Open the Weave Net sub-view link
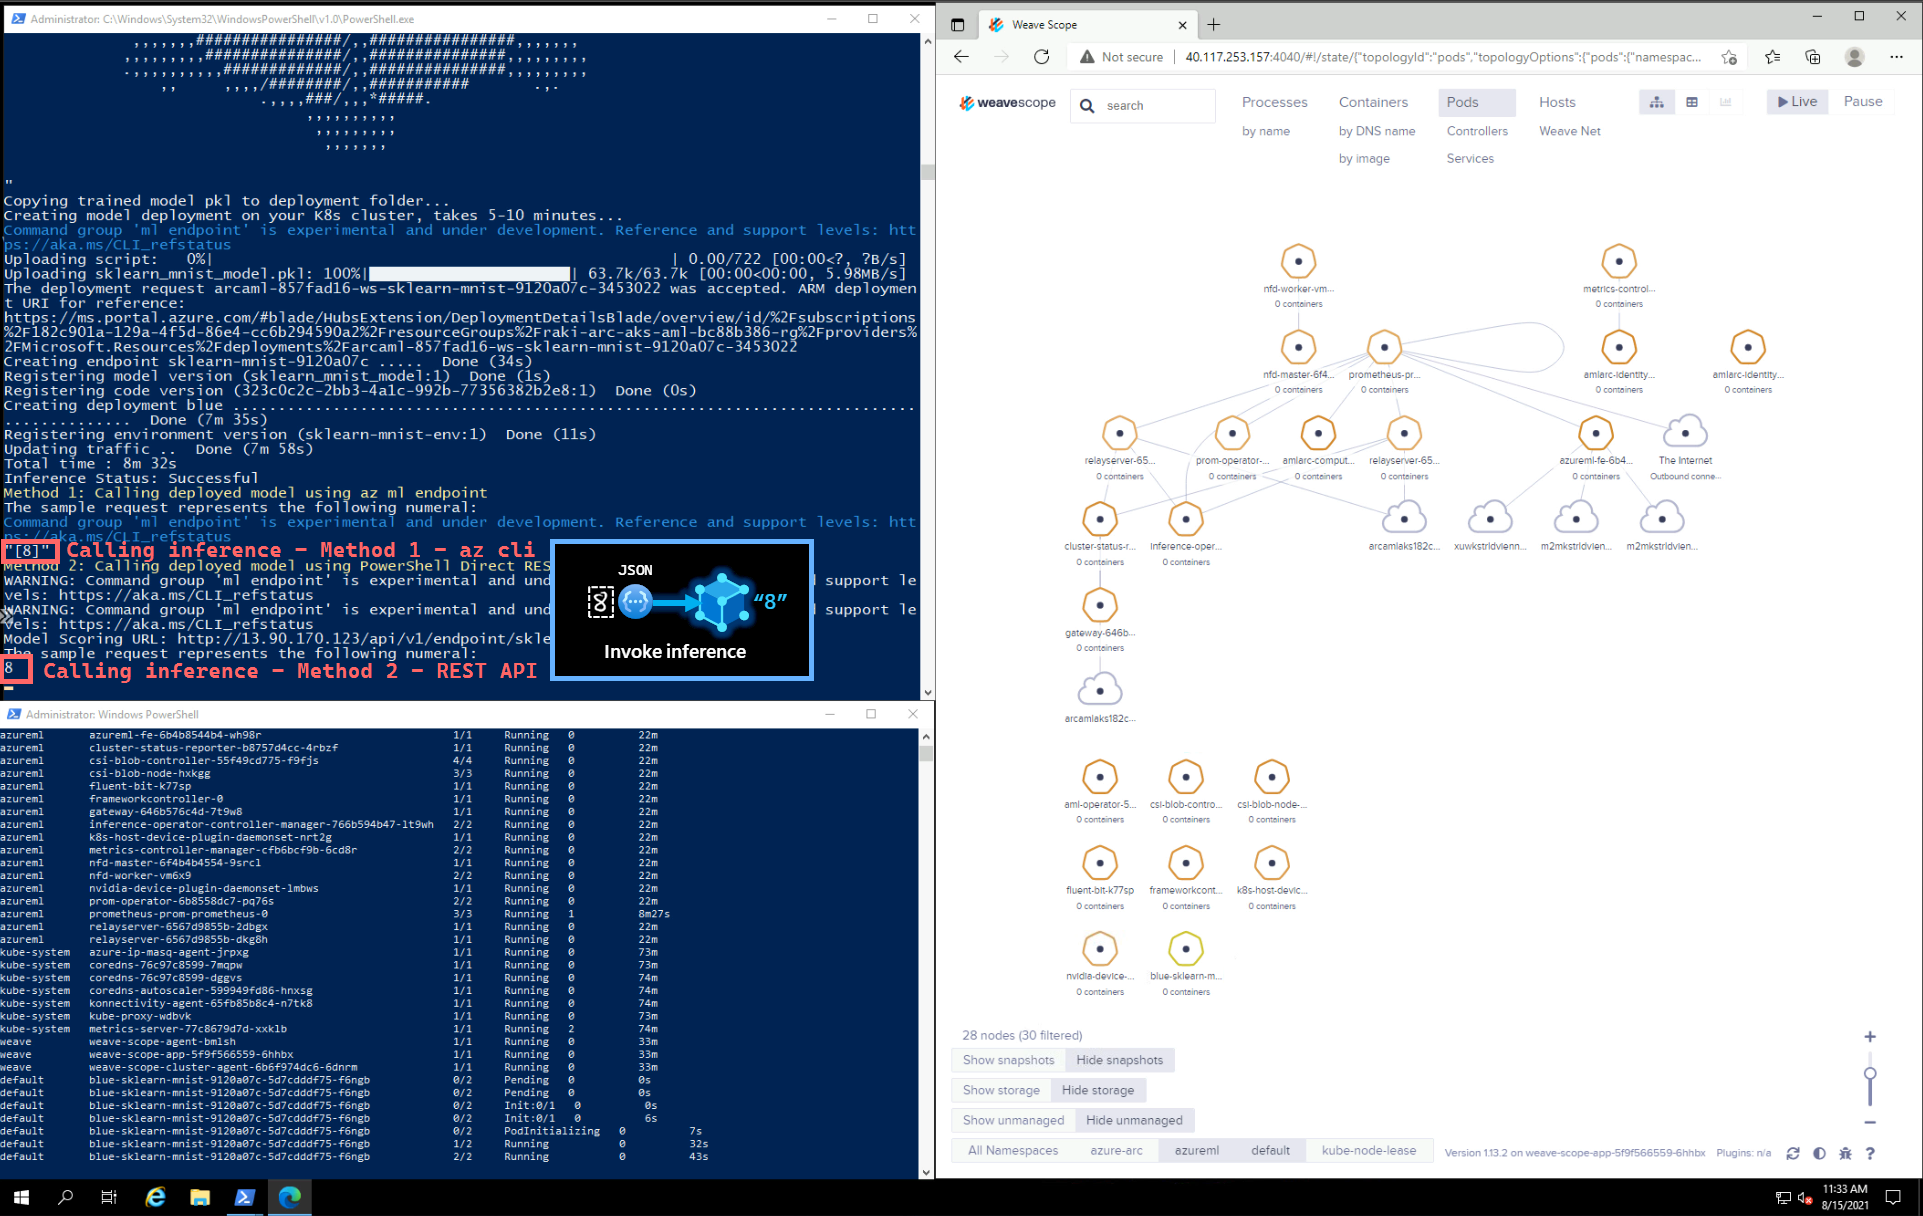 (x=1570, y=131)
